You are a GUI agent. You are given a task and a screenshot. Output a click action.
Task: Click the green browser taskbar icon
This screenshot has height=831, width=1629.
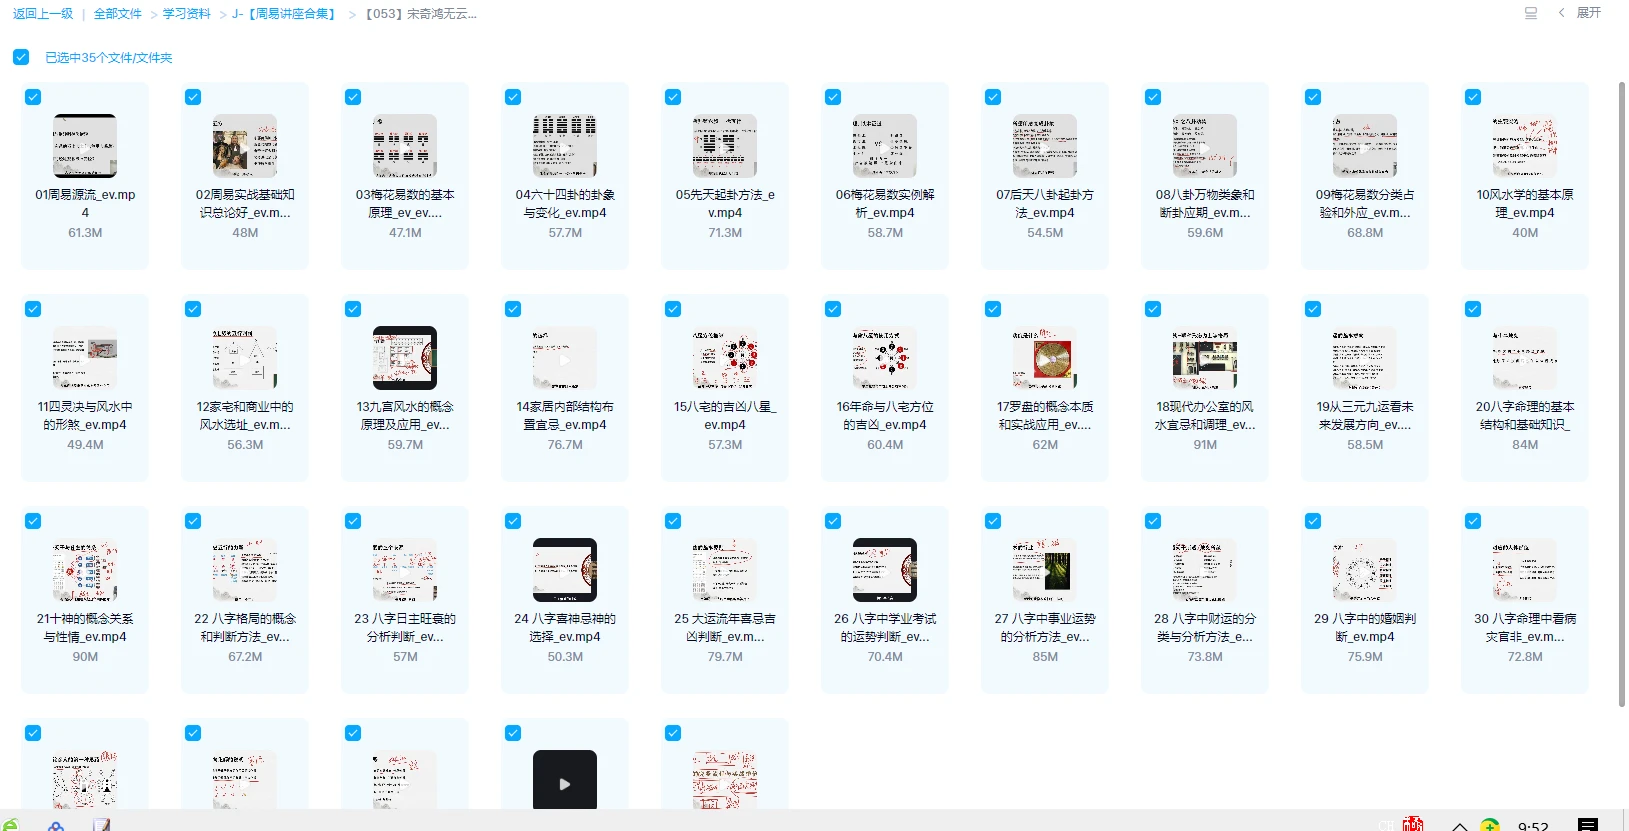[9, 825]
